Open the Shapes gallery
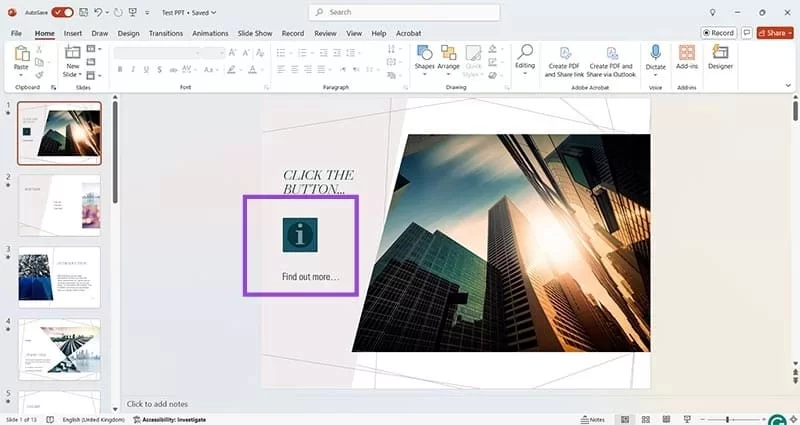Image resolution: width=800 pixels, height=425 pixels. [x=424, y=54]
